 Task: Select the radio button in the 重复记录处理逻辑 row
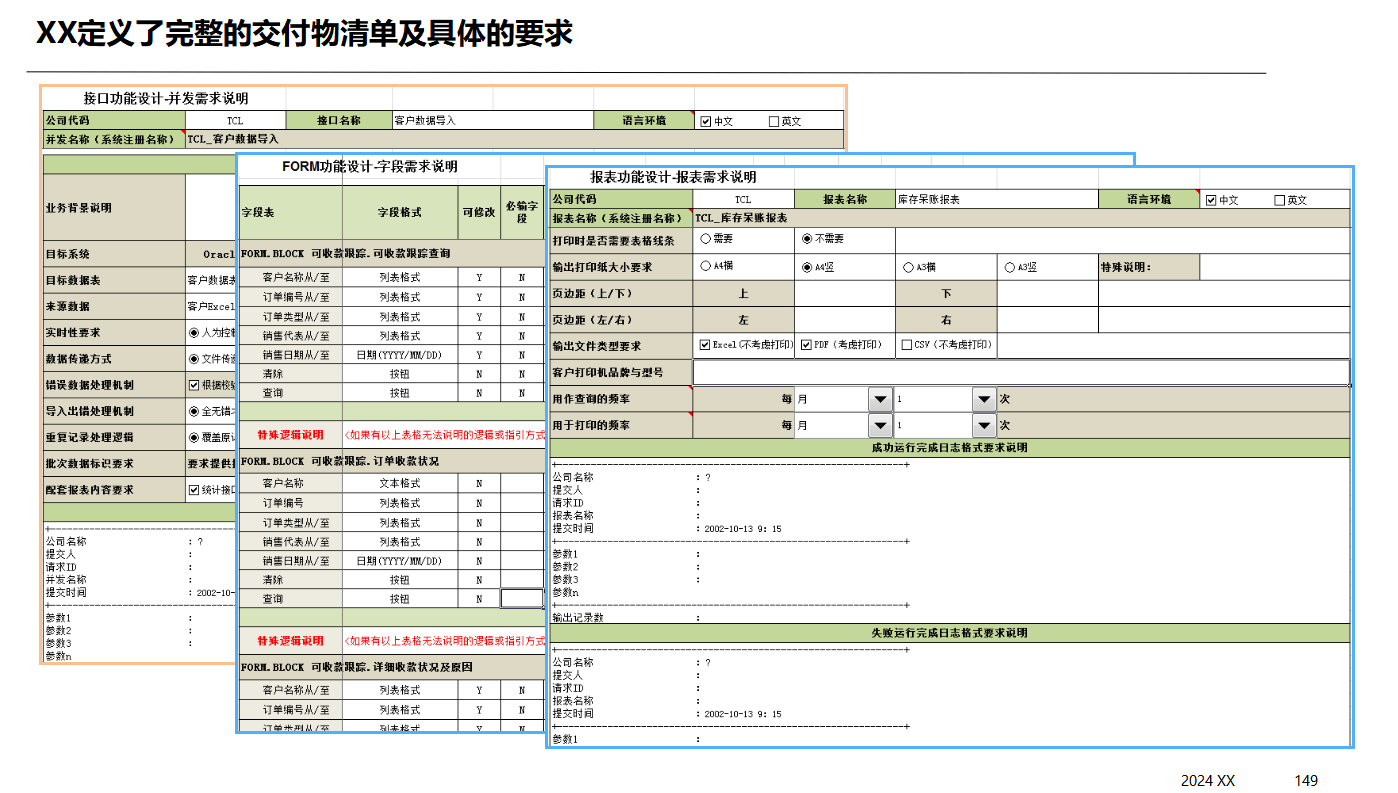(x=194, y=437)
